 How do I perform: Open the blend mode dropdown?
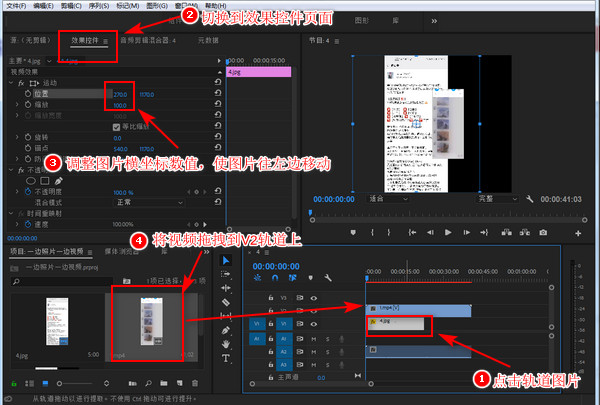coord(150,202)
